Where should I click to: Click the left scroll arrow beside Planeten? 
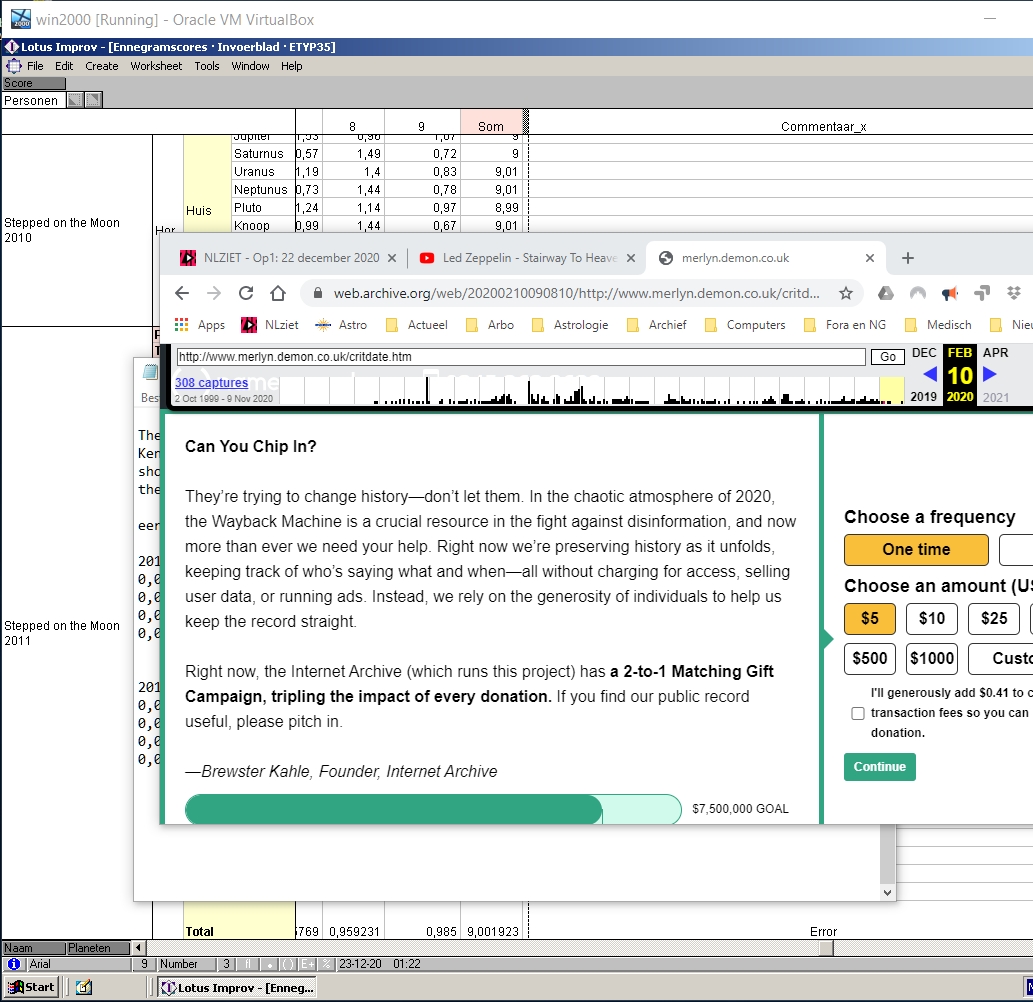coord(138,948)
